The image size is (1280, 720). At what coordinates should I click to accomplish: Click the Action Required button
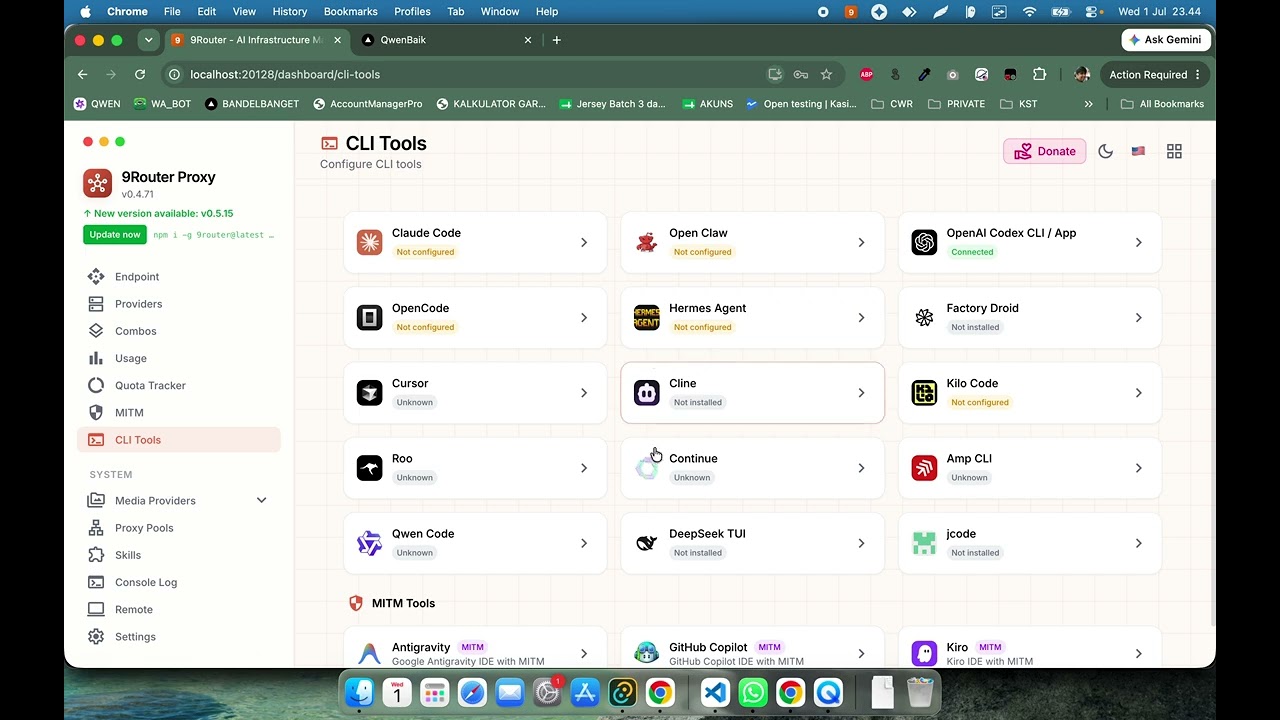1154,75
